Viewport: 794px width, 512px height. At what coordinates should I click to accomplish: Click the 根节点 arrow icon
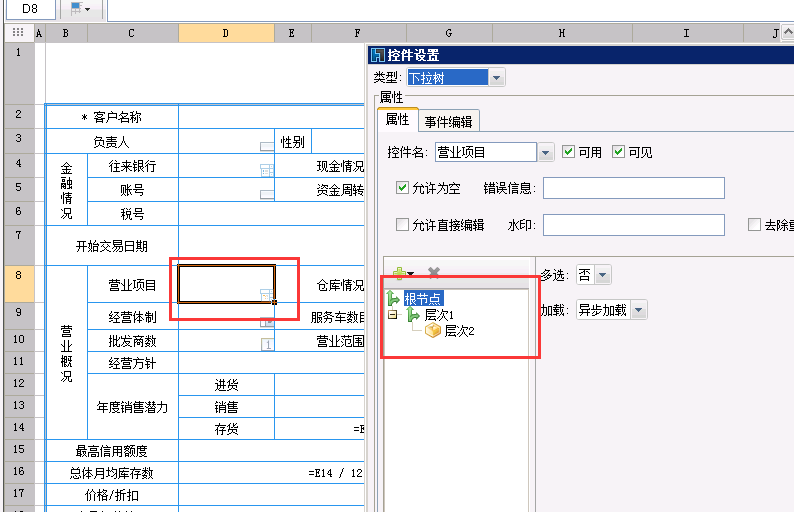[393, 298]
